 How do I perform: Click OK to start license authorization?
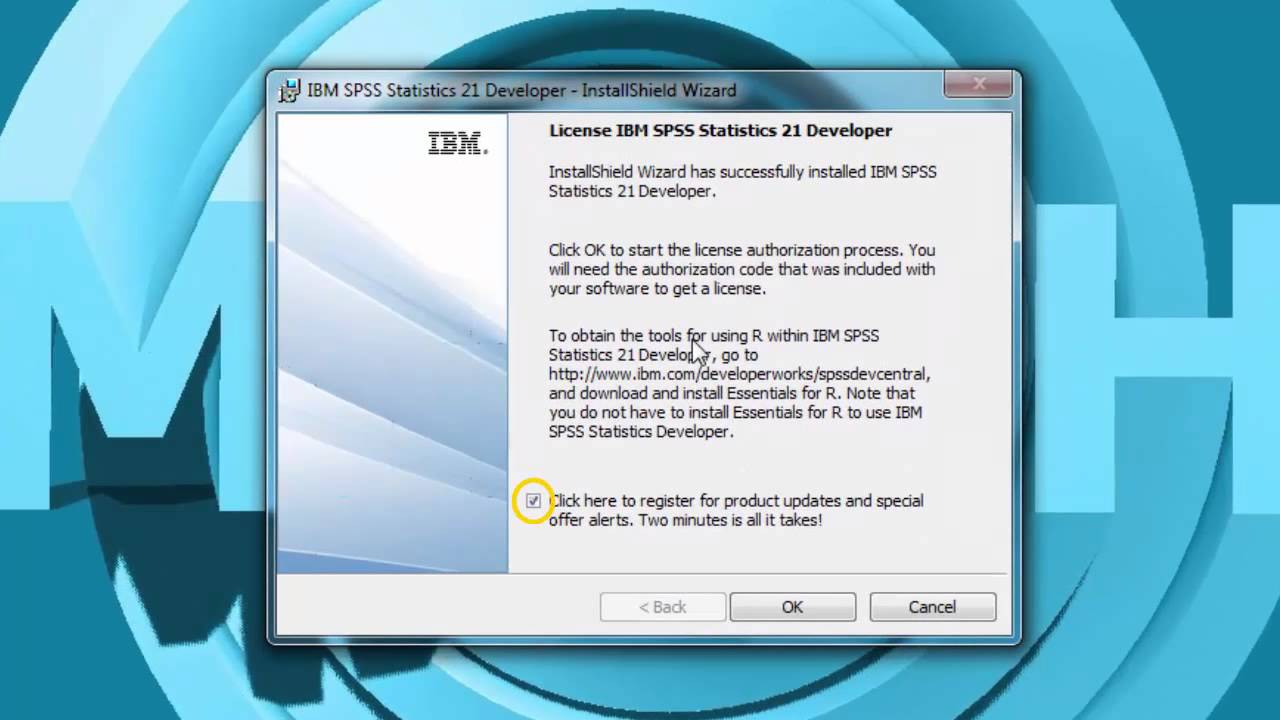pyautogui.click(x=792, y=607)
